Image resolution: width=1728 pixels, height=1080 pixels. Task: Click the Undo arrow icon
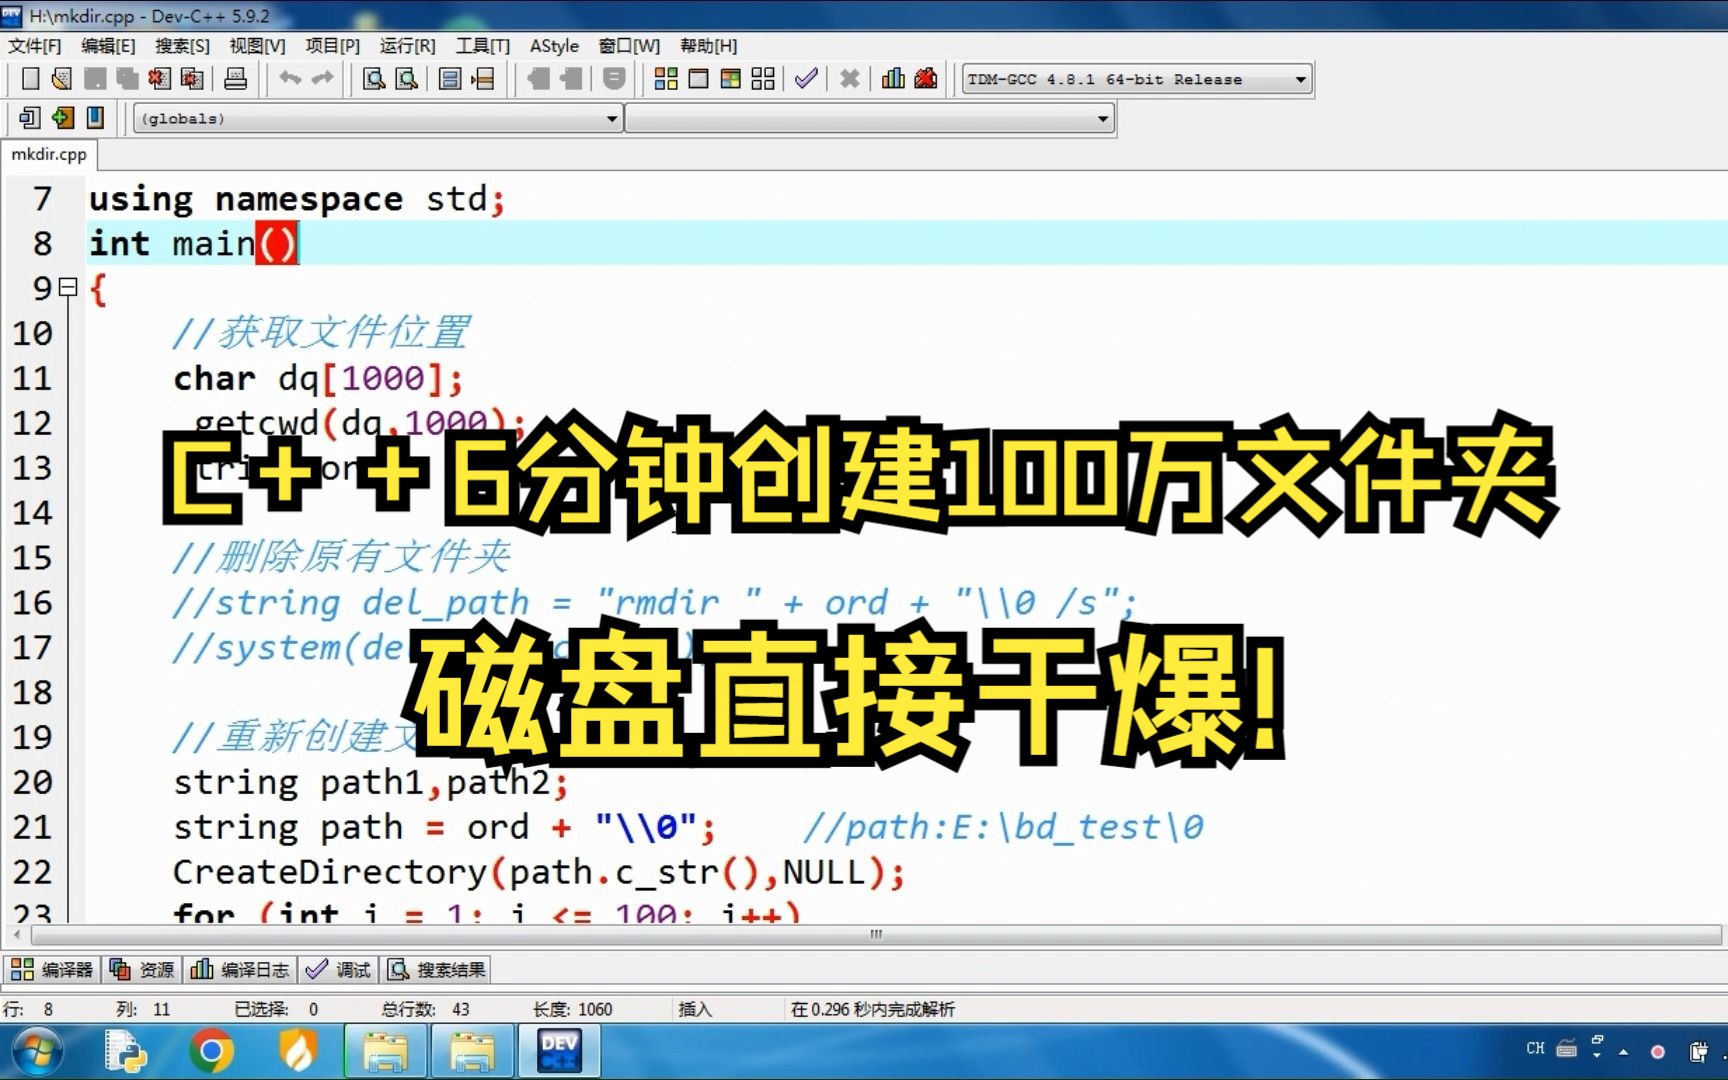click(290, 78)
